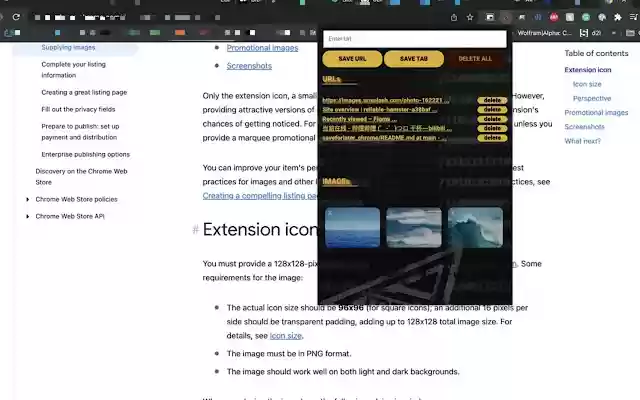This screenshot has height=400, width=640.
Task: Follow the icon size link
Action: 286,336
